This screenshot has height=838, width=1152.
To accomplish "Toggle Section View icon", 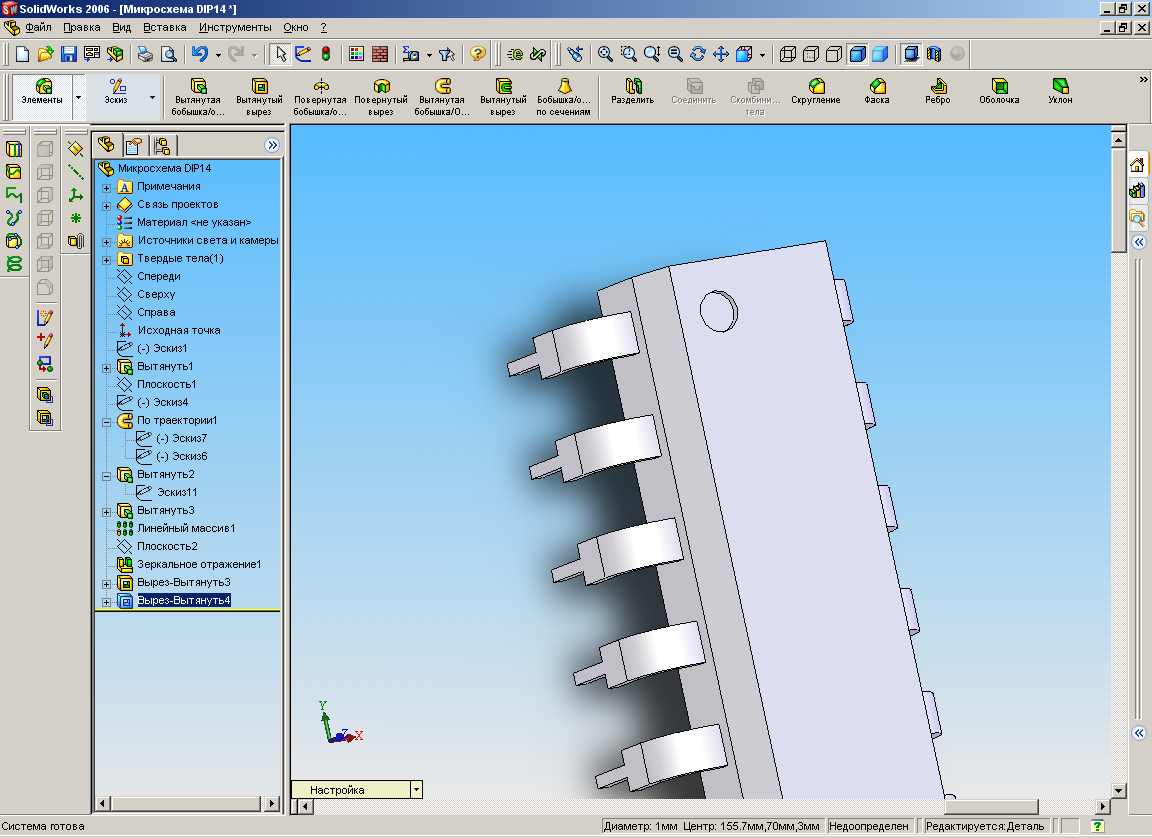I will pyautogui.click(x=934, y=54).
